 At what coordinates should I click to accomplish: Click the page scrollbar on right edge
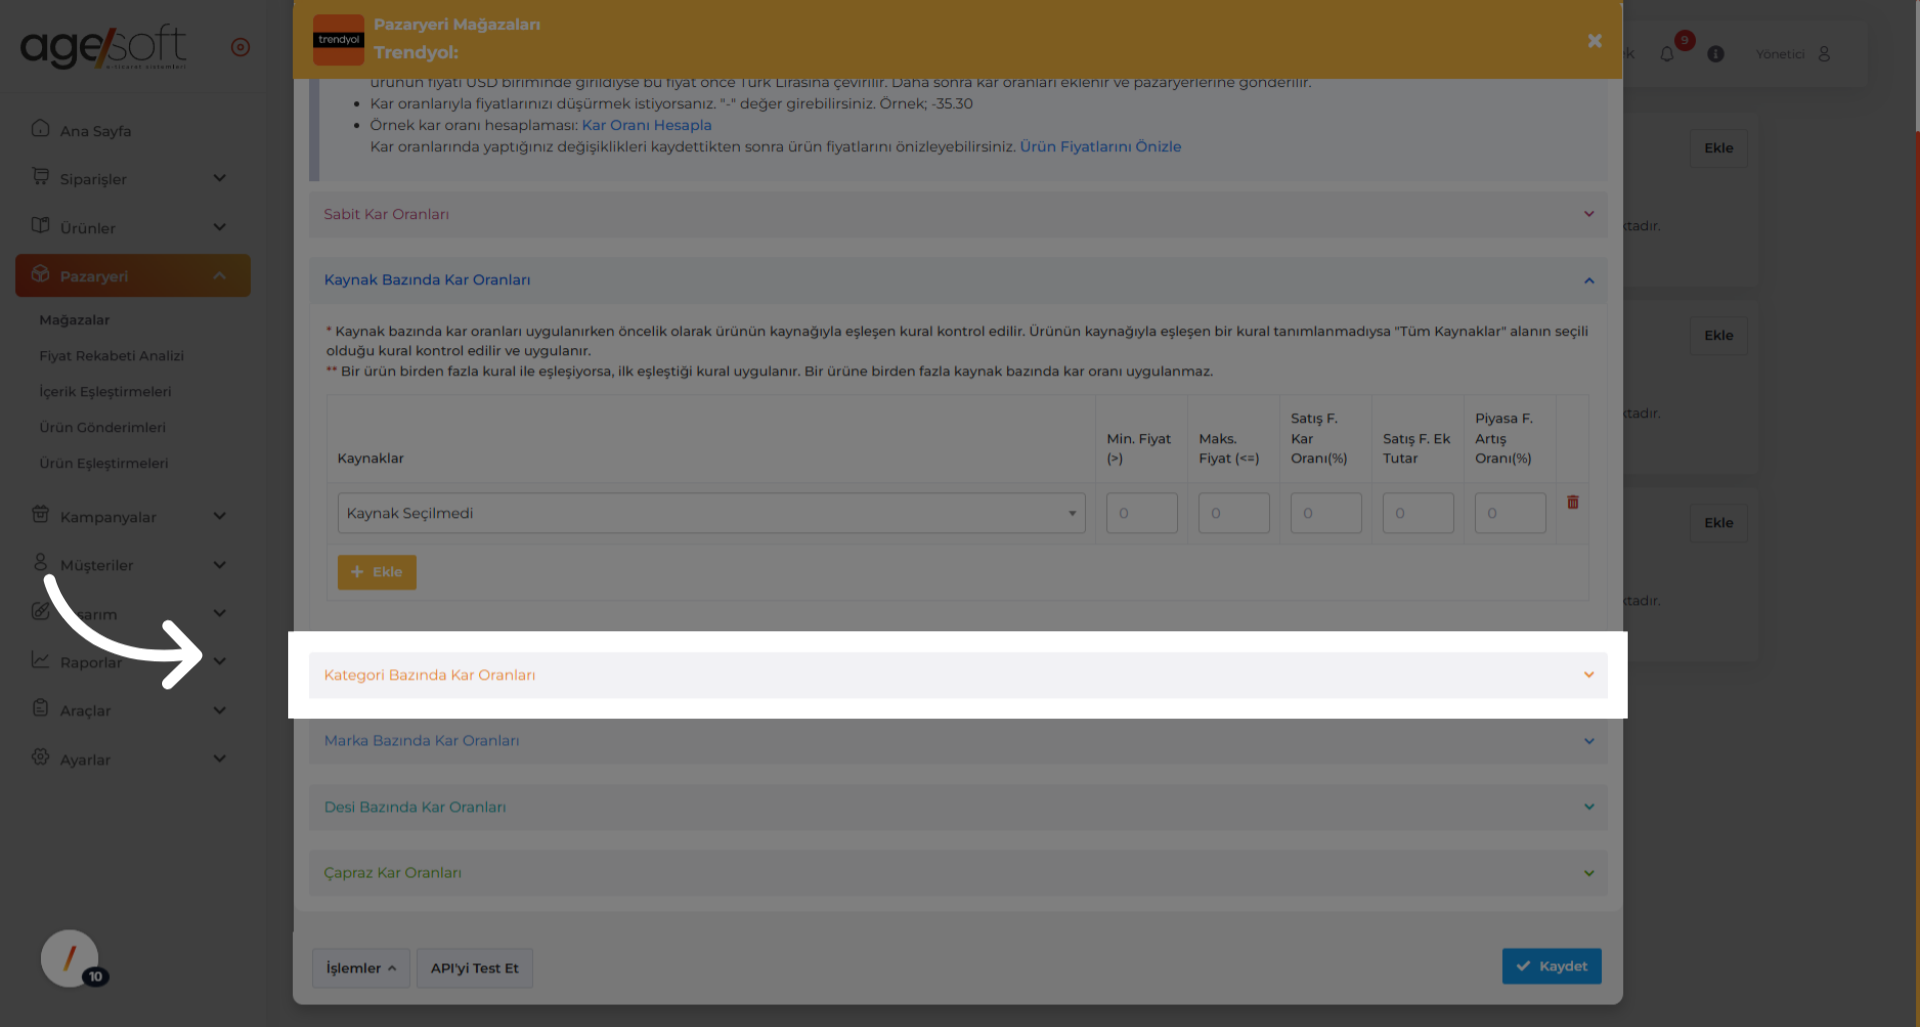tap(1917, 65)
